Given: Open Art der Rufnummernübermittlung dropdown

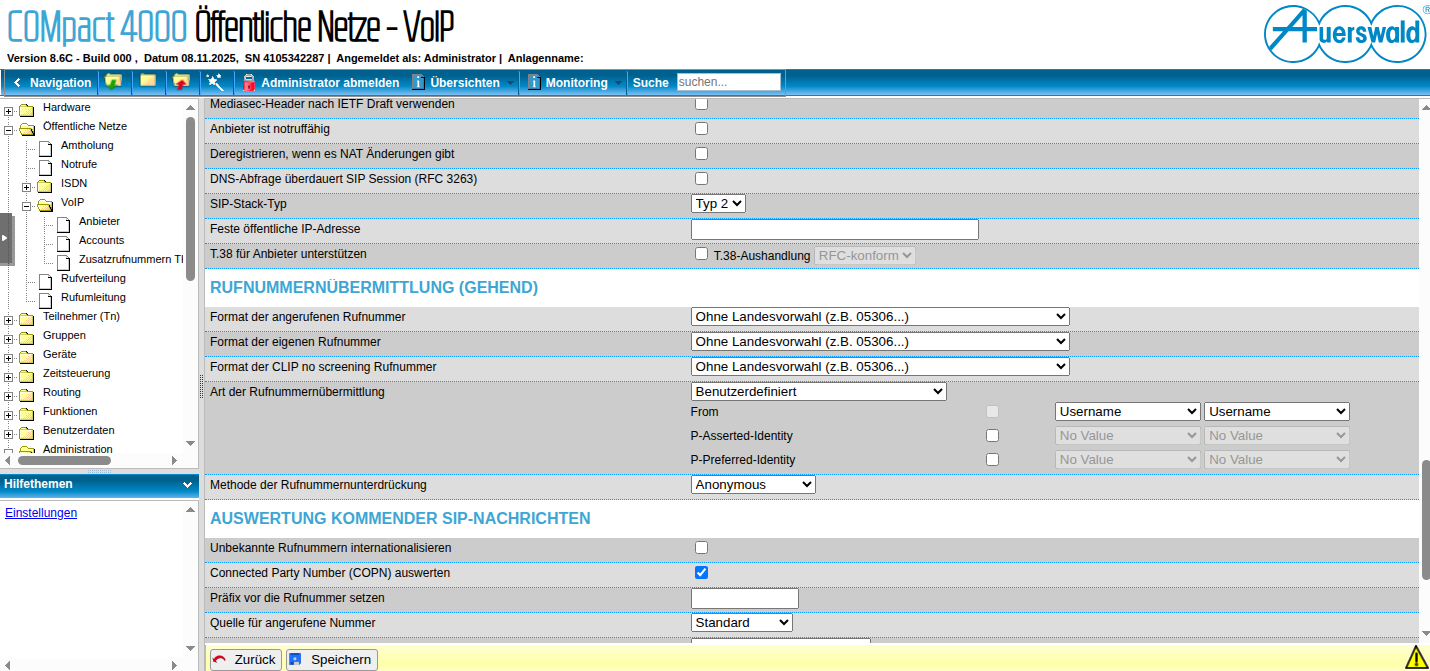Looking at the screenshot, I should point(819,392).
